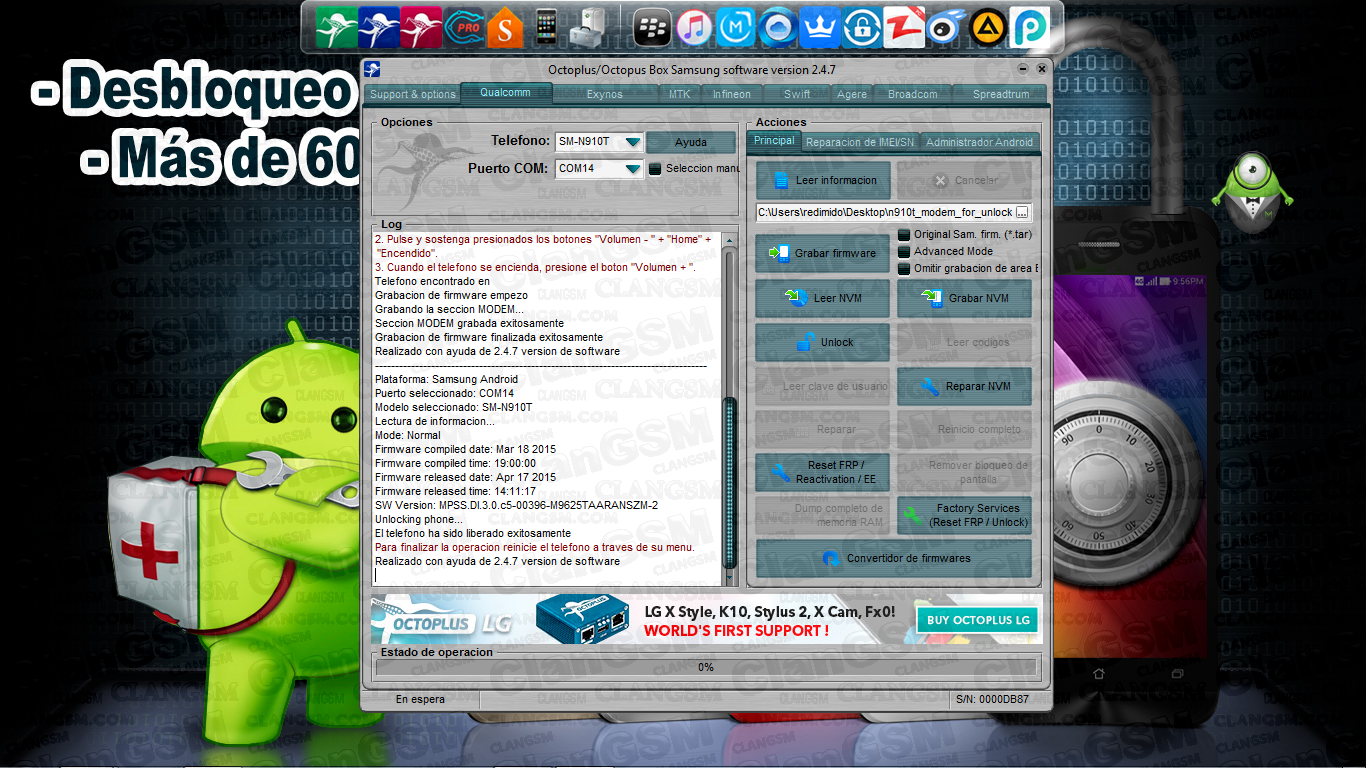The height and width of the screenshot is (768, 1366).
Task: Launch the BlackBerry dock icon
Action: [652, 27]
